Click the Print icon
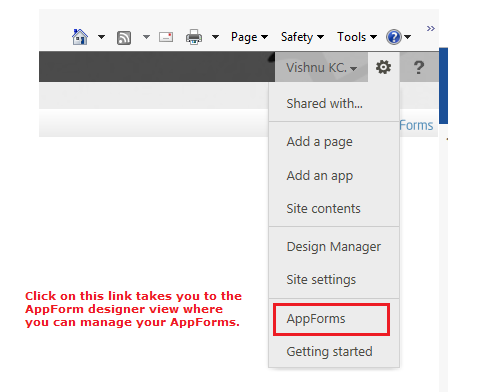The image size is (477, 392). point(194,37)
